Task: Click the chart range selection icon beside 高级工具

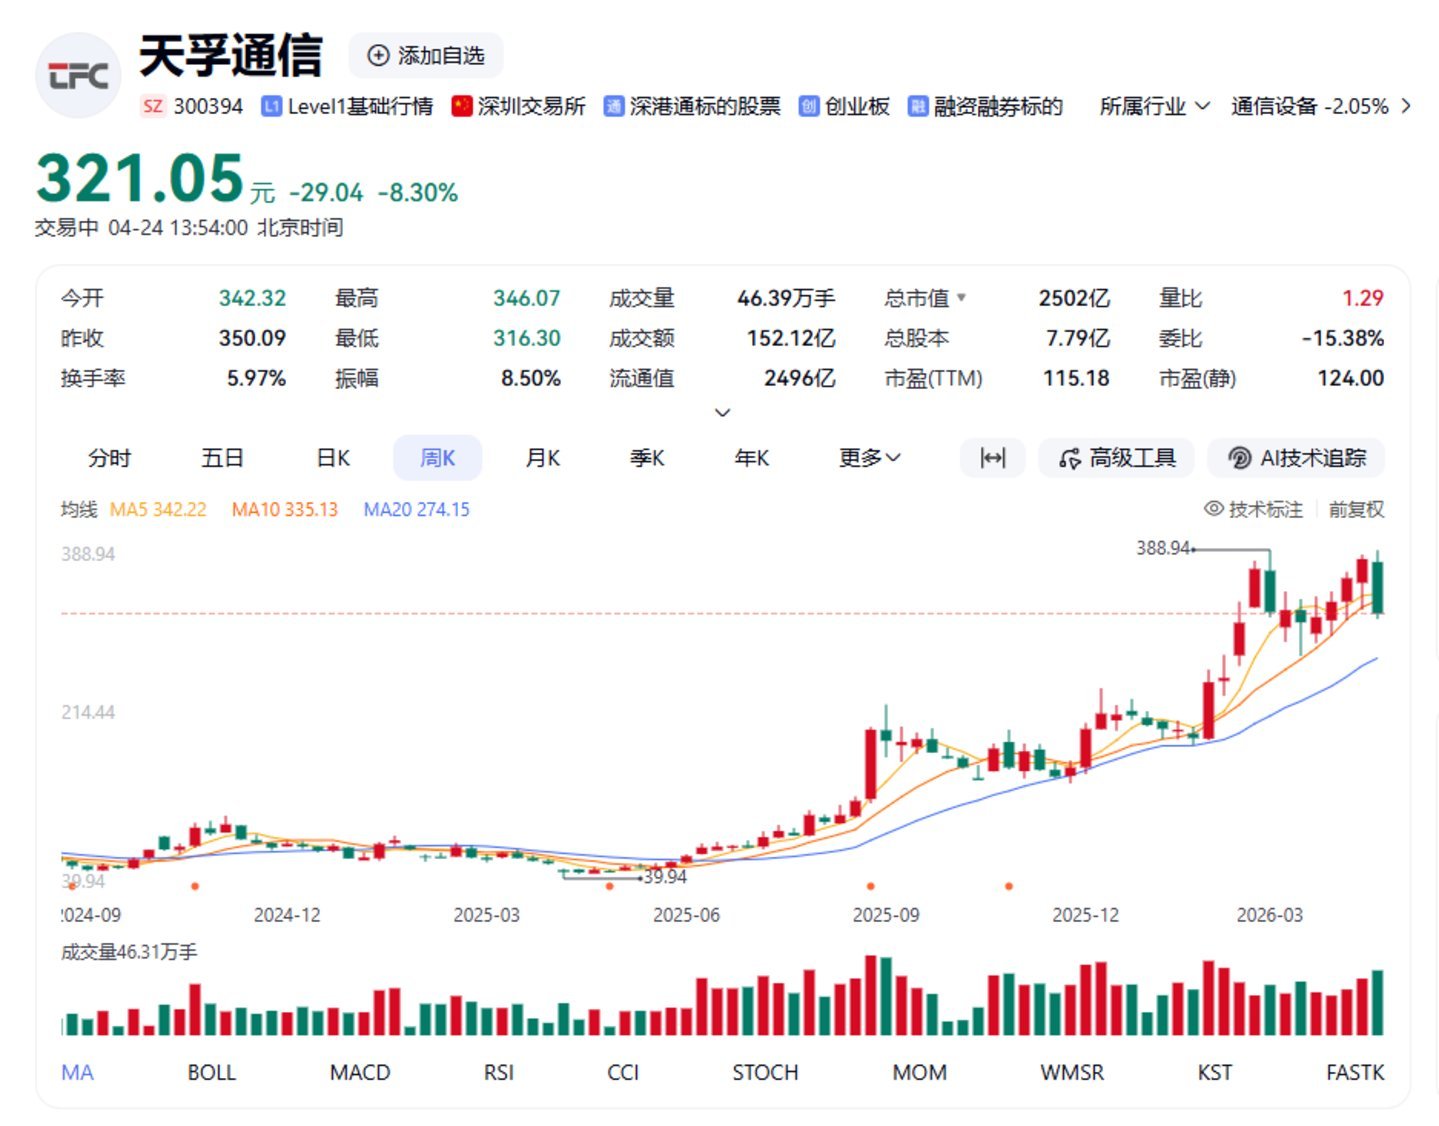Action: click(x=992, y=458)
